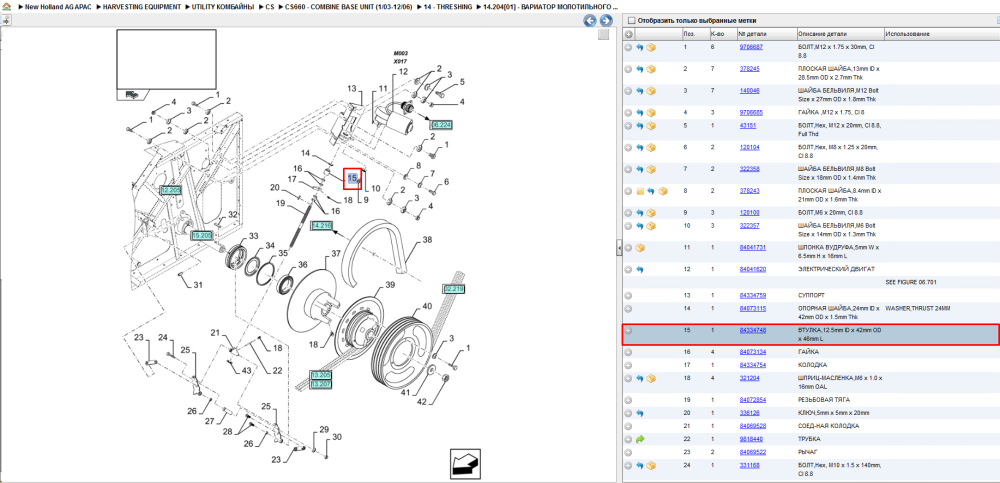The image size is (1000, 483).
Task: Click the plus icon in the table header
Action: 629,34
